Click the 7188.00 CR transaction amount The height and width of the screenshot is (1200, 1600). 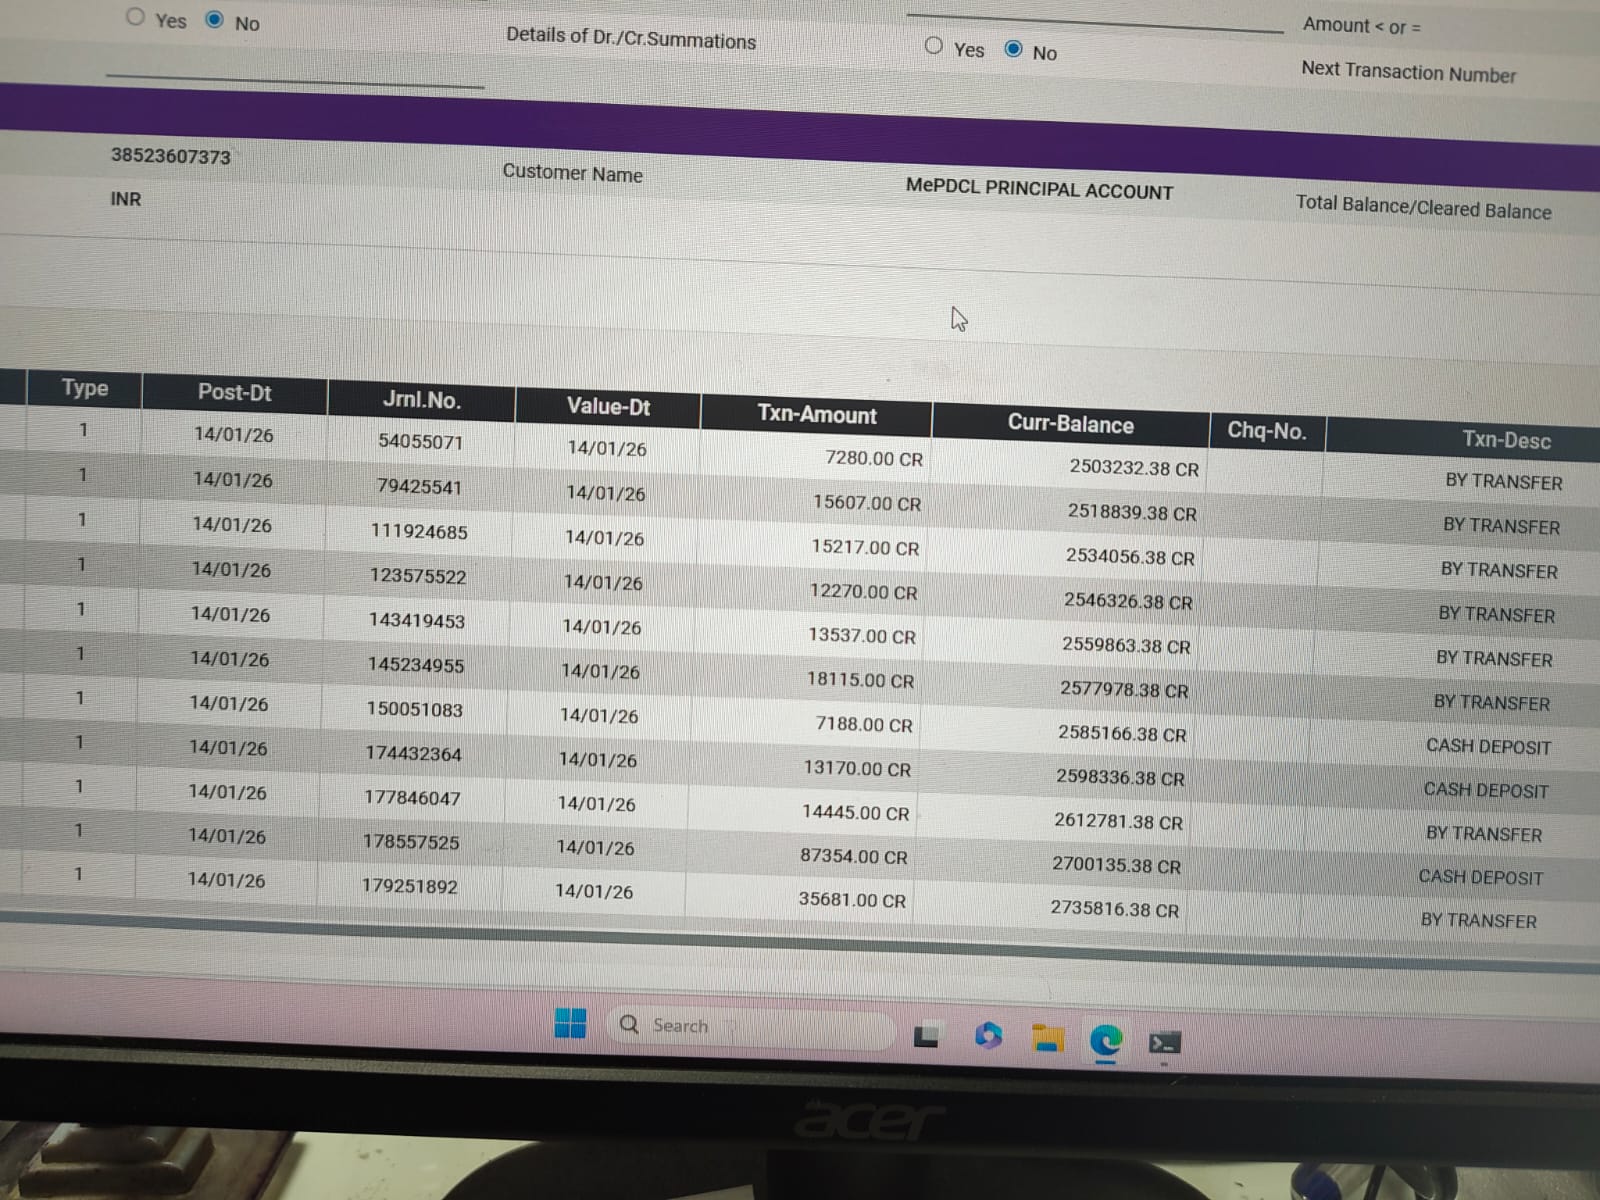(x=864, y=724)
